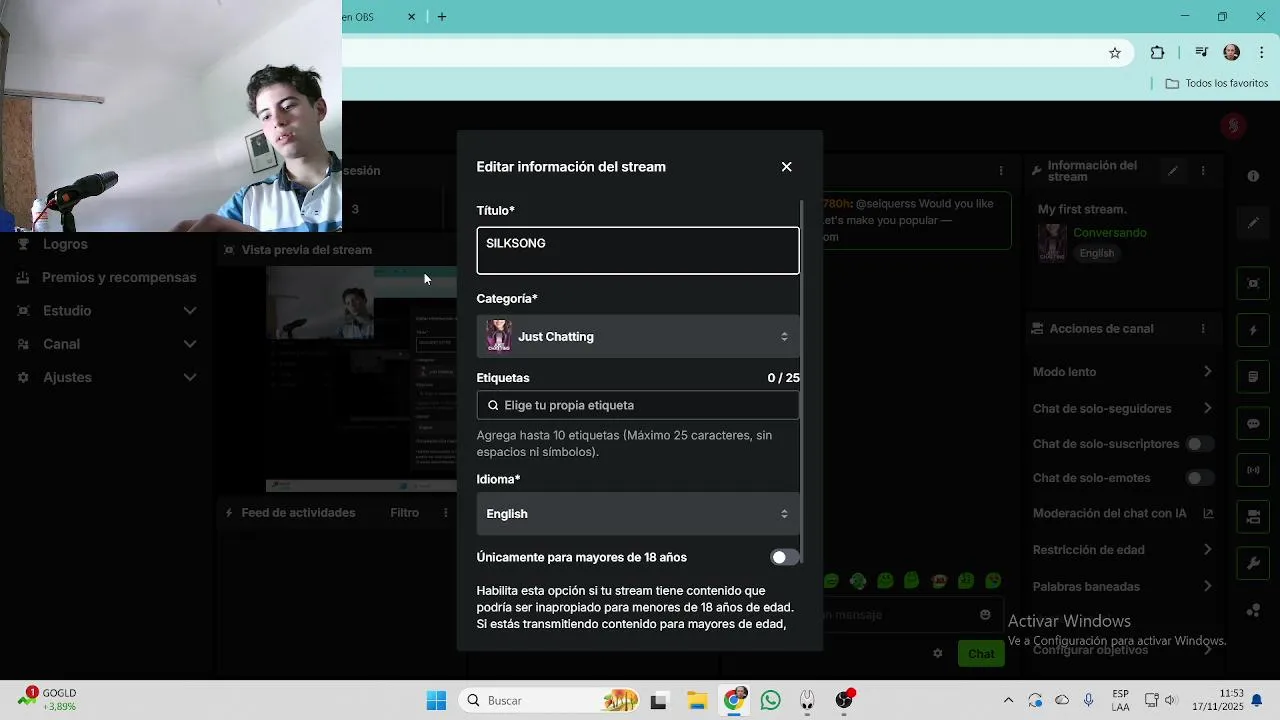
Task: Click the pencil icon in right sidebar
Action: 1253,223
